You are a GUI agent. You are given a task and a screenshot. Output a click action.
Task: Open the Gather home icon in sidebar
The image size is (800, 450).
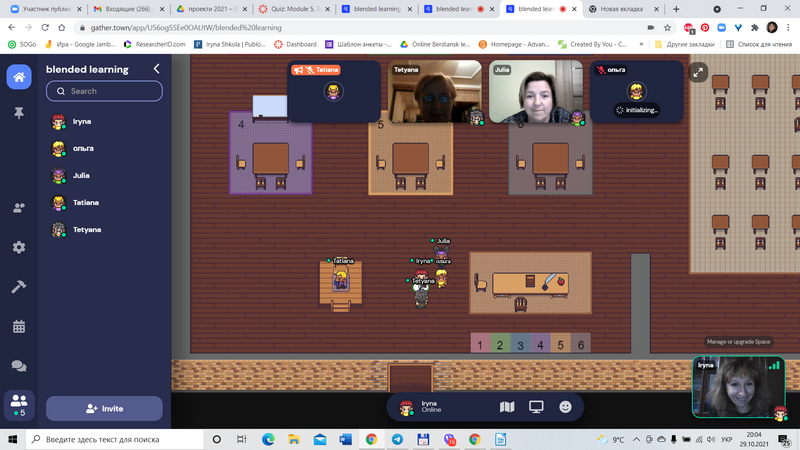tap(19, 77)
